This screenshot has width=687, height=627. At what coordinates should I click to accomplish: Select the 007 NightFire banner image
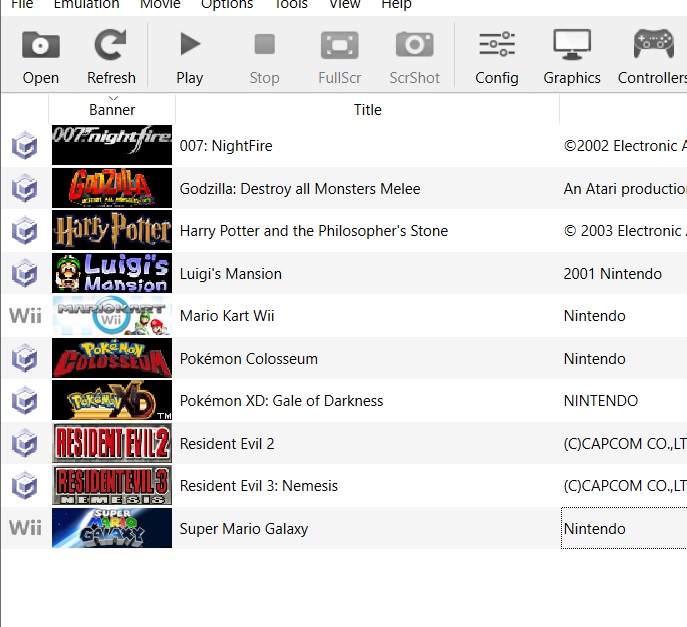112,145
